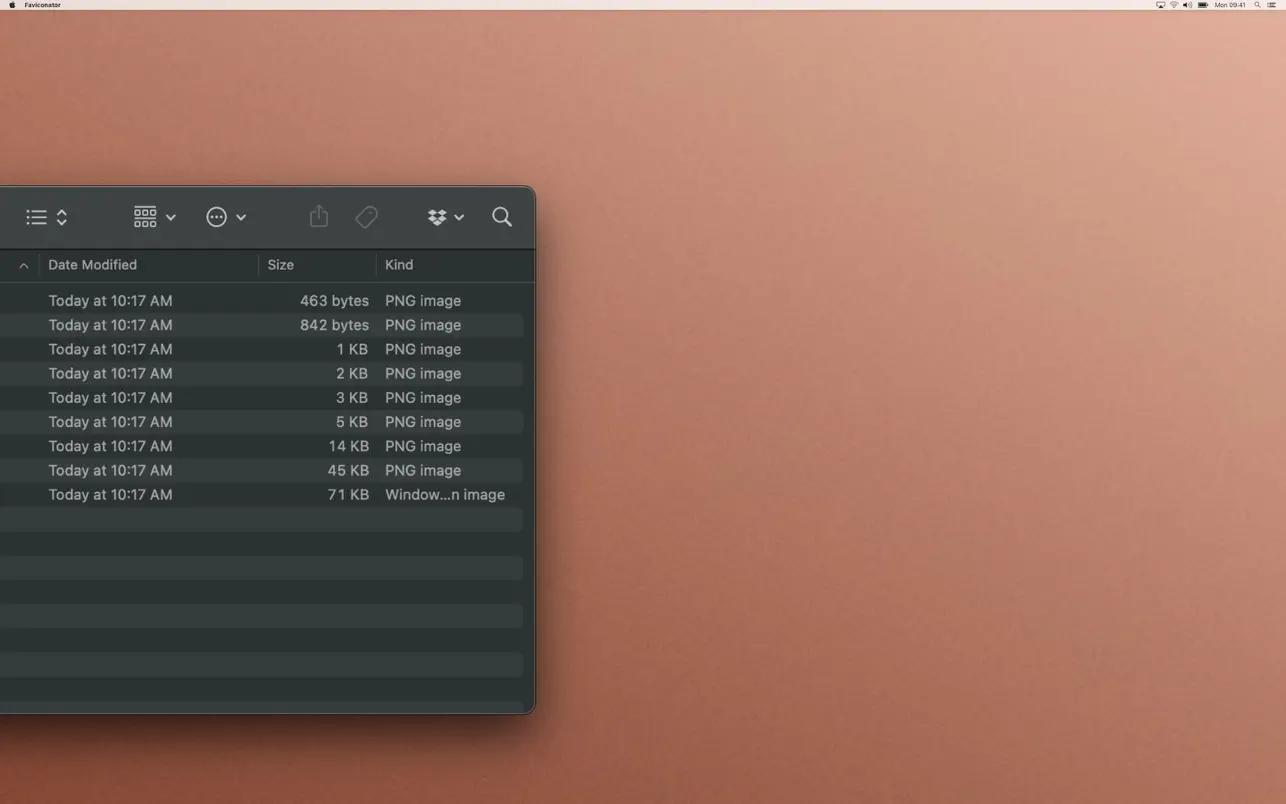Open the Faviconator menu in the menu bar
Screen dimensions: 1286x804
pyautogui.click(x=40, y=4)
